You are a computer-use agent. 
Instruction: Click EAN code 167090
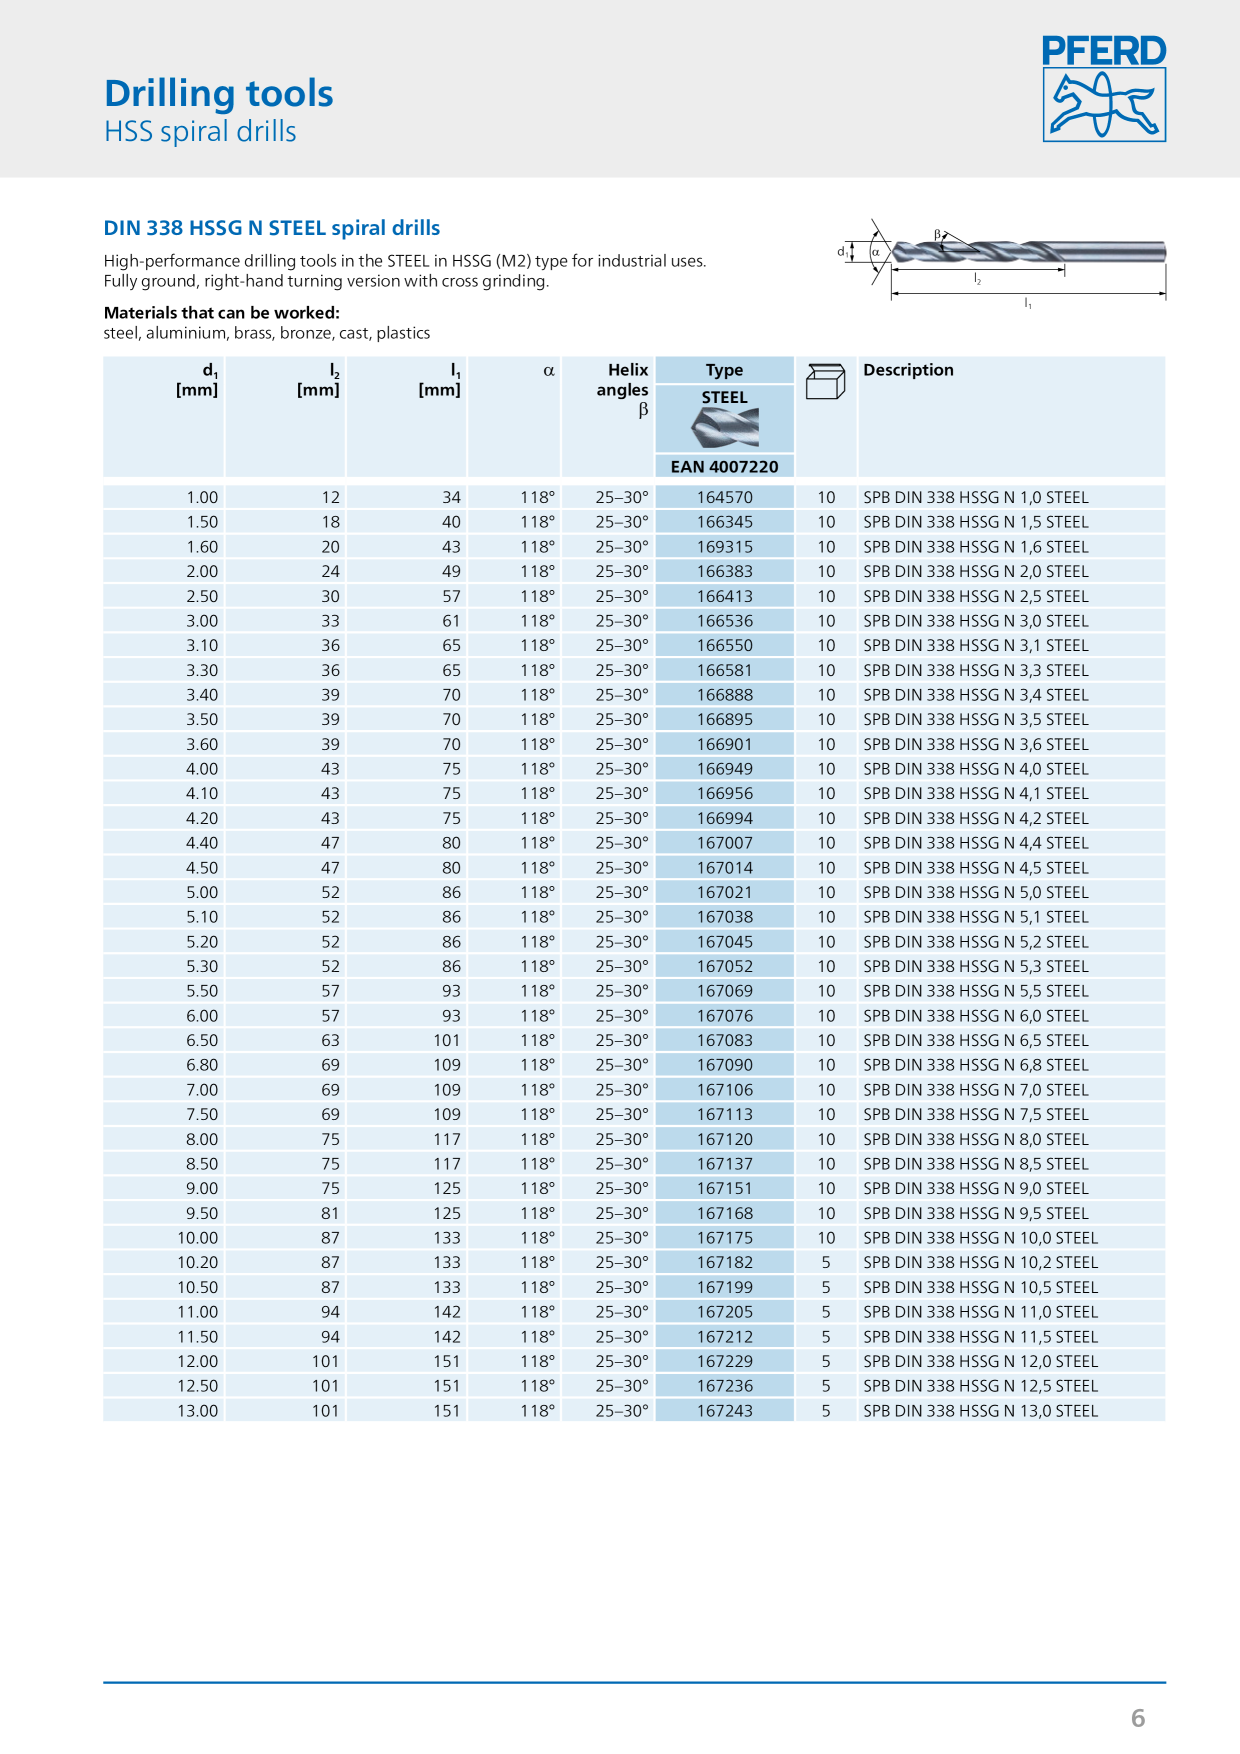pos(725,1065)
